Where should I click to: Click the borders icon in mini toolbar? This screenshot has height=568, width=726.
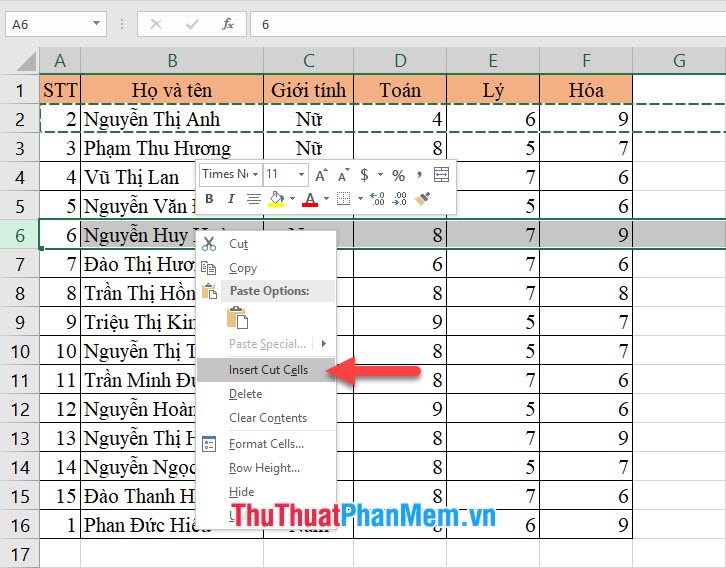[x=343, y=199]
